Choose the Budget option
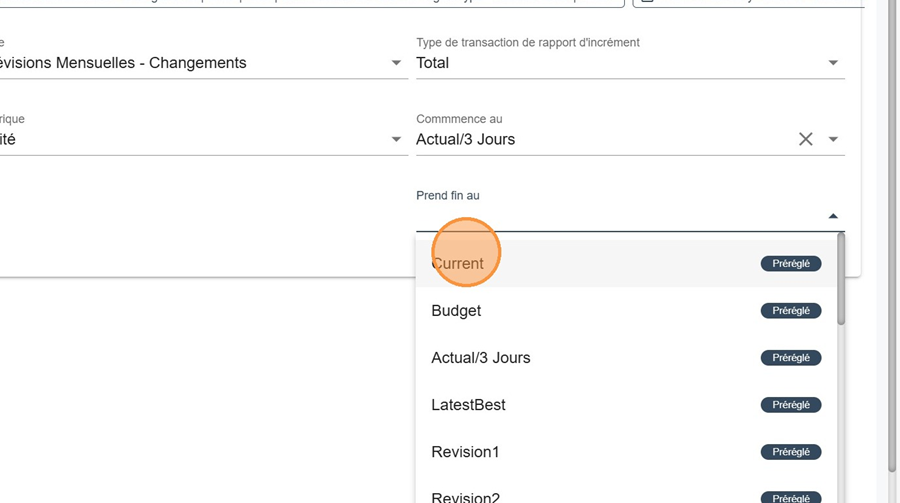This screenshot has width=900, height=503. coord(456,311)
